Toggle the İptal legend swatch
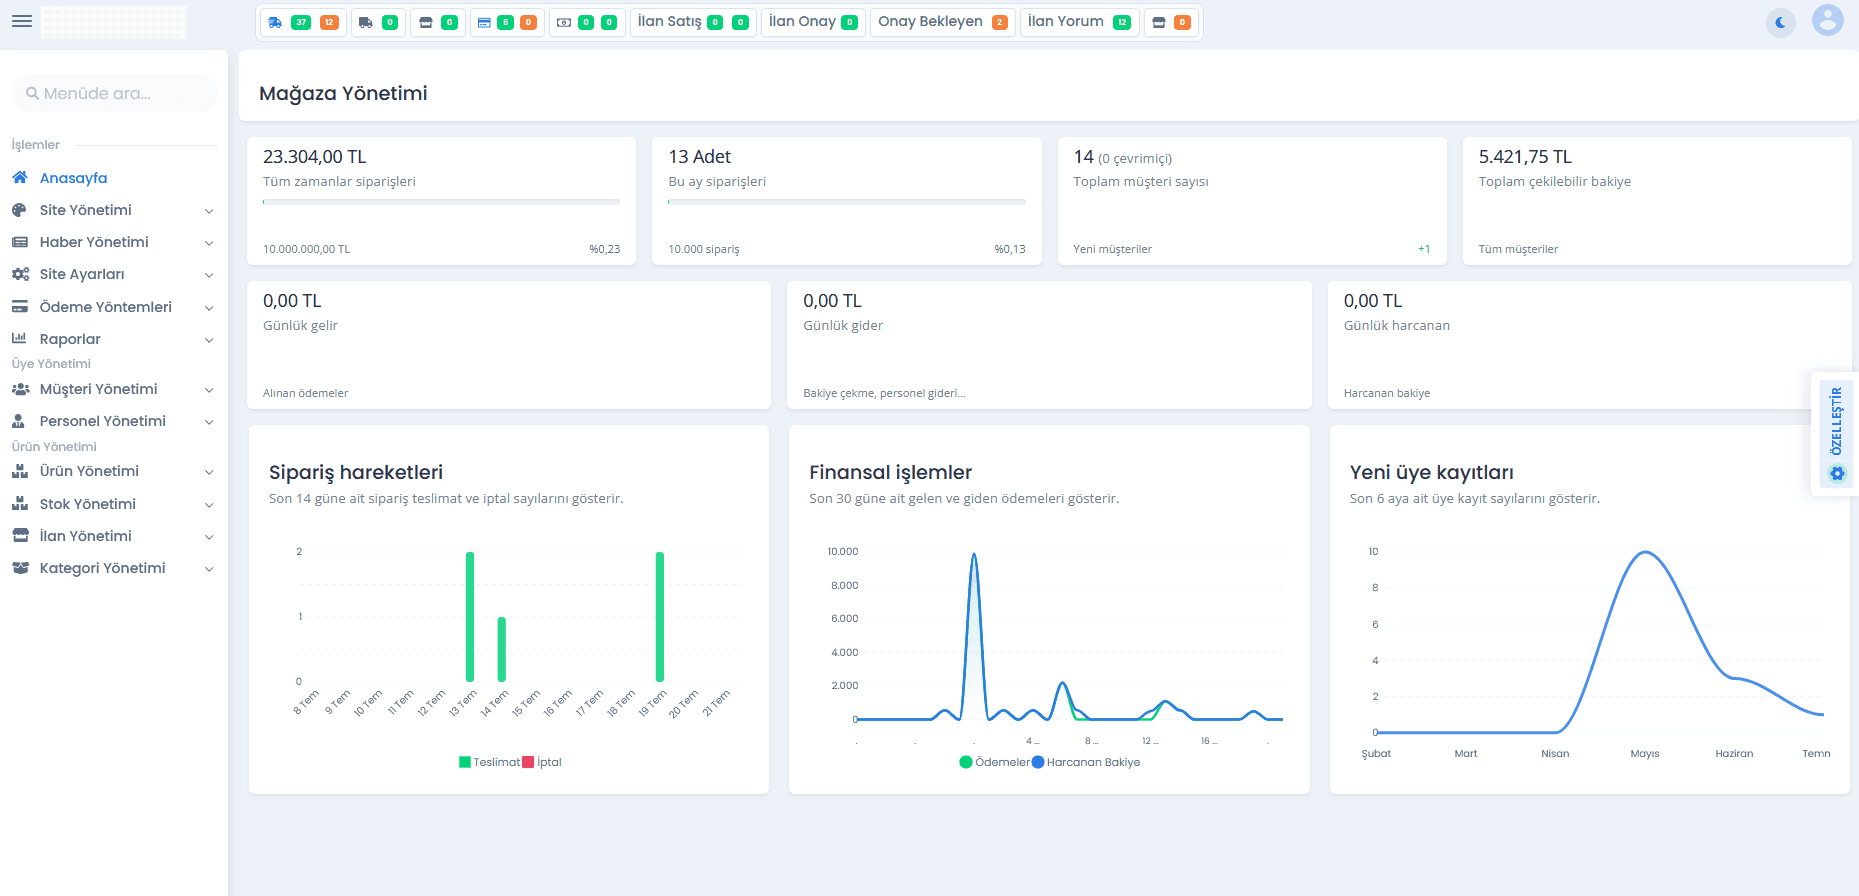Viewport: 1859px width, 896px height. (x=528, y=762)
